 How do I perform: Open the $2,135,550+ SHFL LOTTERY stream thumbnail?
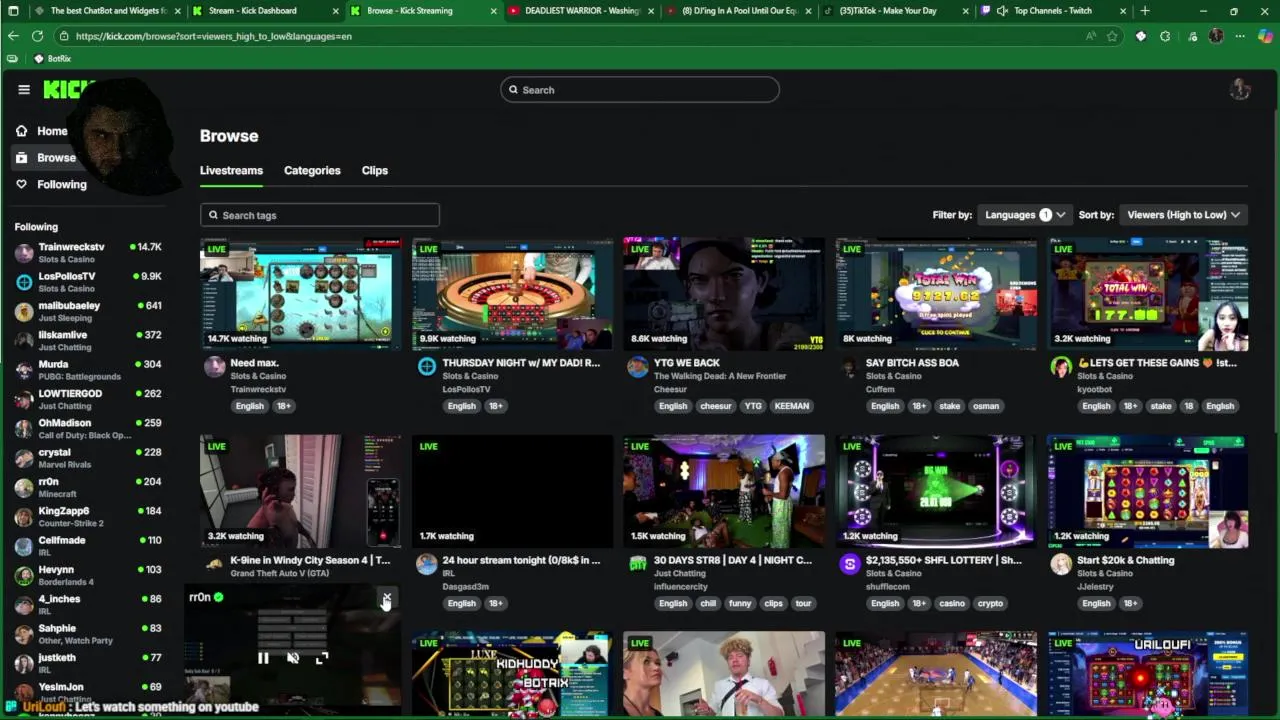pos(936,491)
